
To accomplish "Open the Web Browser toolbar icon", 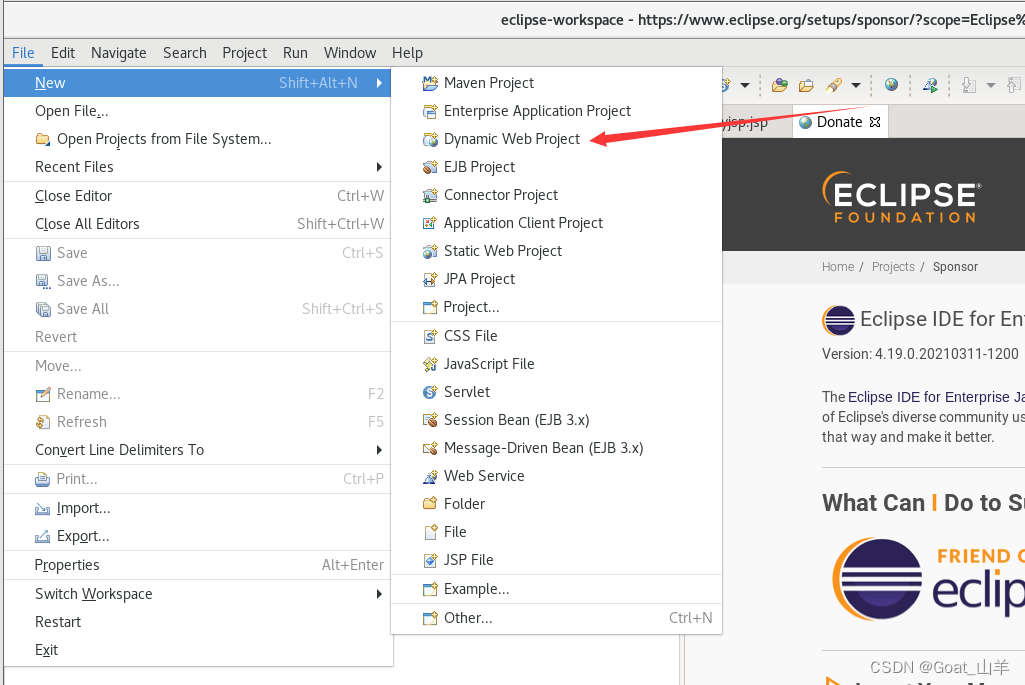I will 891,84.
